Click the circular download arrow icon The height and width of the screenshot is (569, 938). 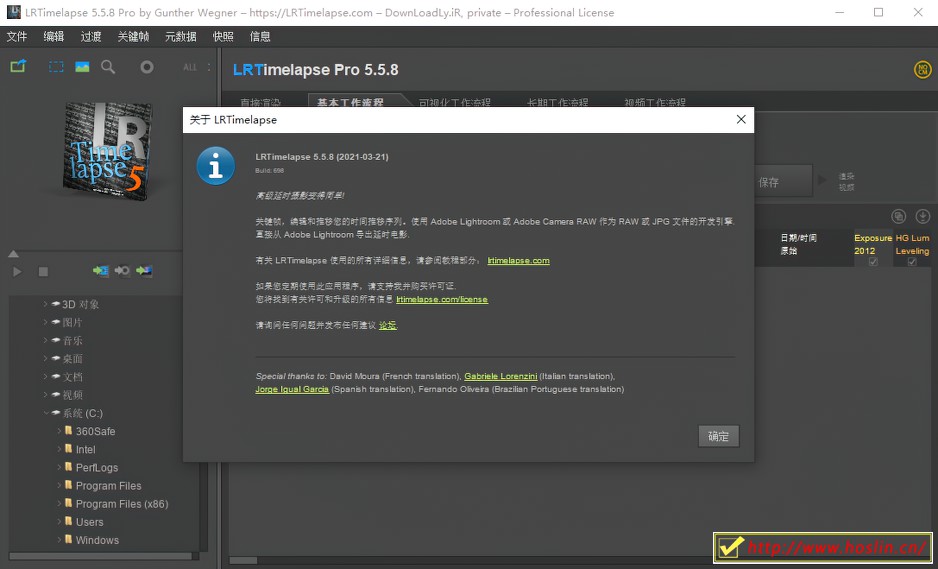tap(922, 216)
